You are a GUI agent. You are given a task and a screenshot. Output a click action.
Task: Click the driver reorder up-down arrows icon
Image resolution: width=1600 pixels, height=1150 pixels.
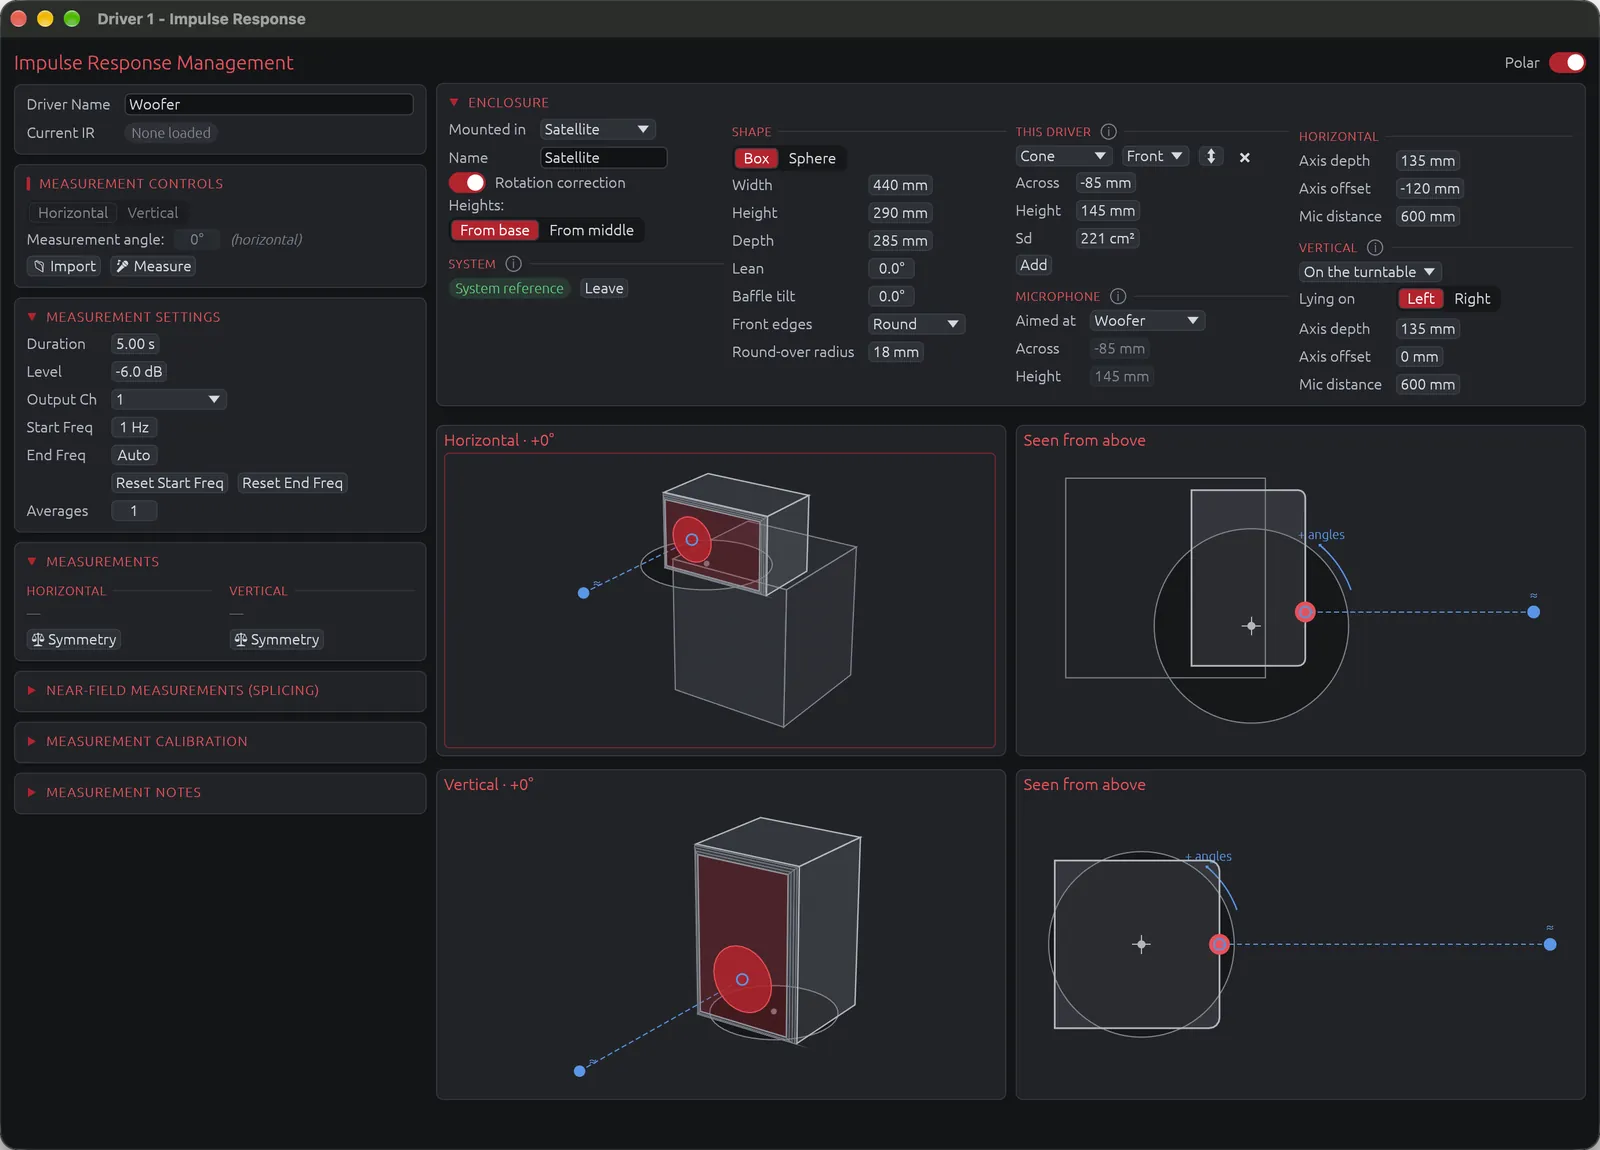1211,156
